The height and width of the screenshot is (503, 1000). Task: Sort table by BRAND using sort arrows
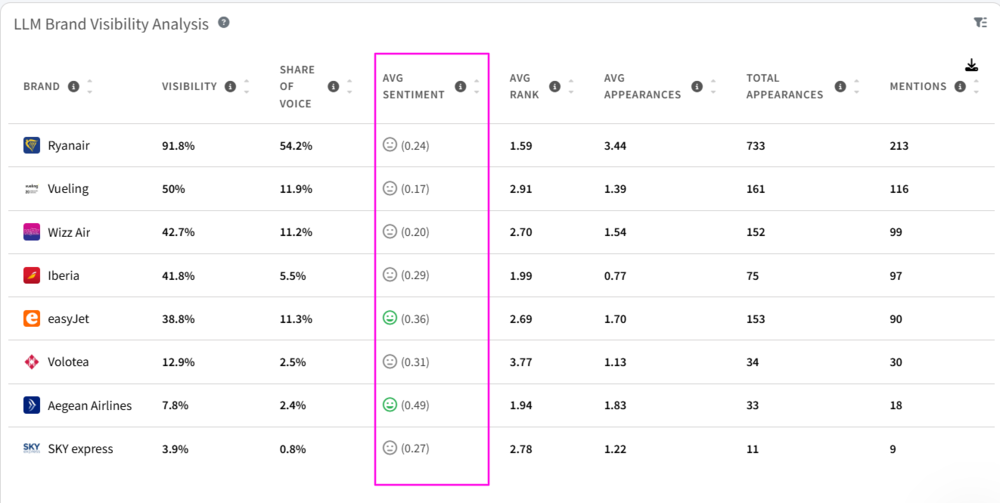[89, 86]
